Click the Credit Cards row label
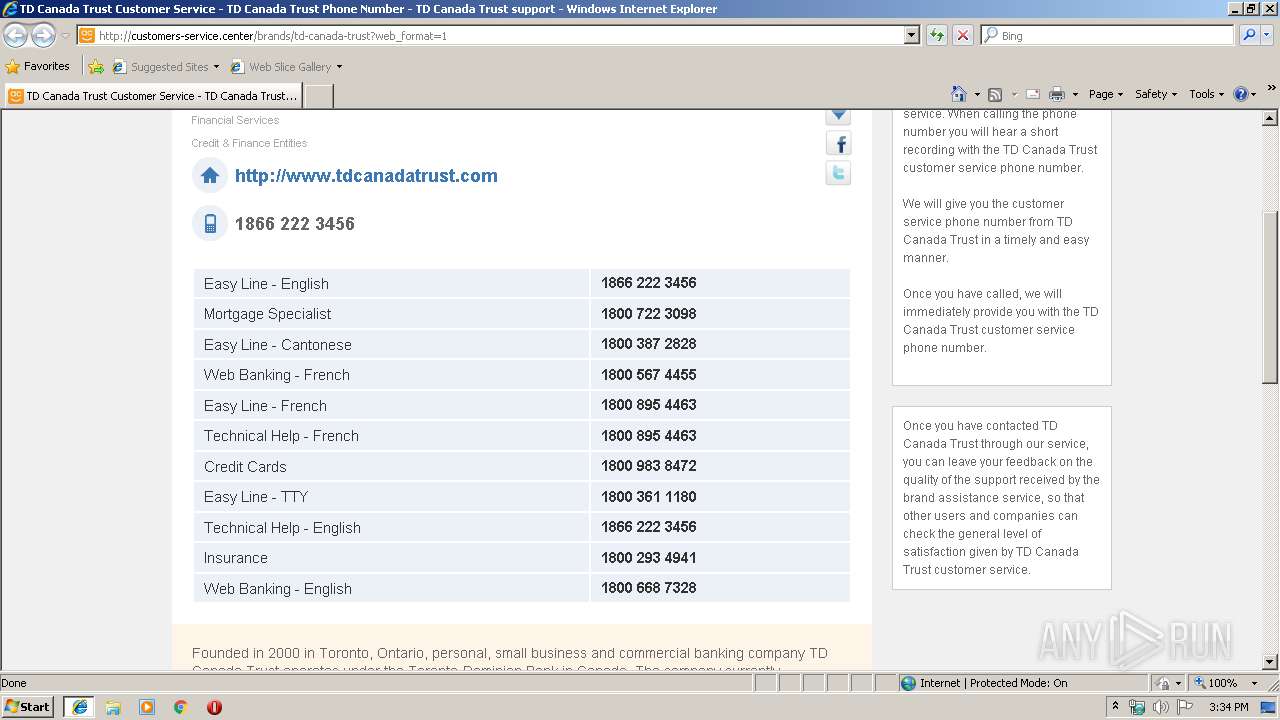This screenshot has height=720, width=1280. click(245, 467)
